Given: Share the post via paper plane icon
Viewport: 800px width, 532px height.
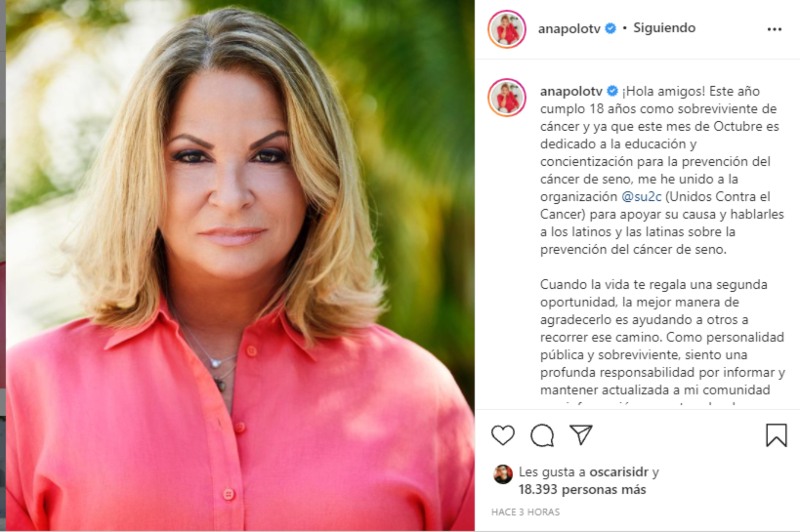Looking at the screenshot, I should click(581, 435).
